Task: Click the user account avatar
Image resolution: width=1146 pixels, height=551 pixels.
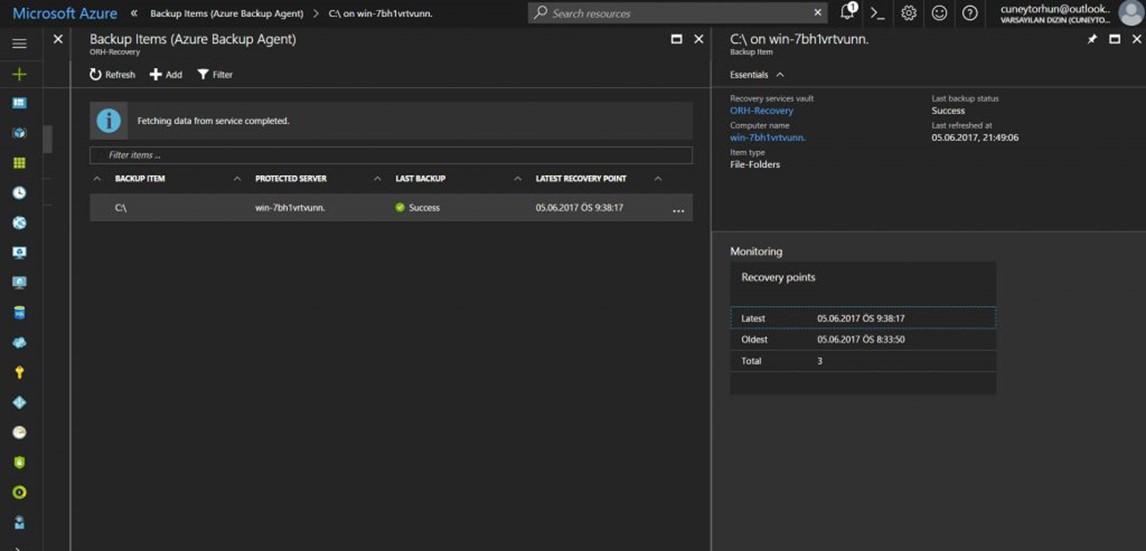Action: tap(1131, 13)
